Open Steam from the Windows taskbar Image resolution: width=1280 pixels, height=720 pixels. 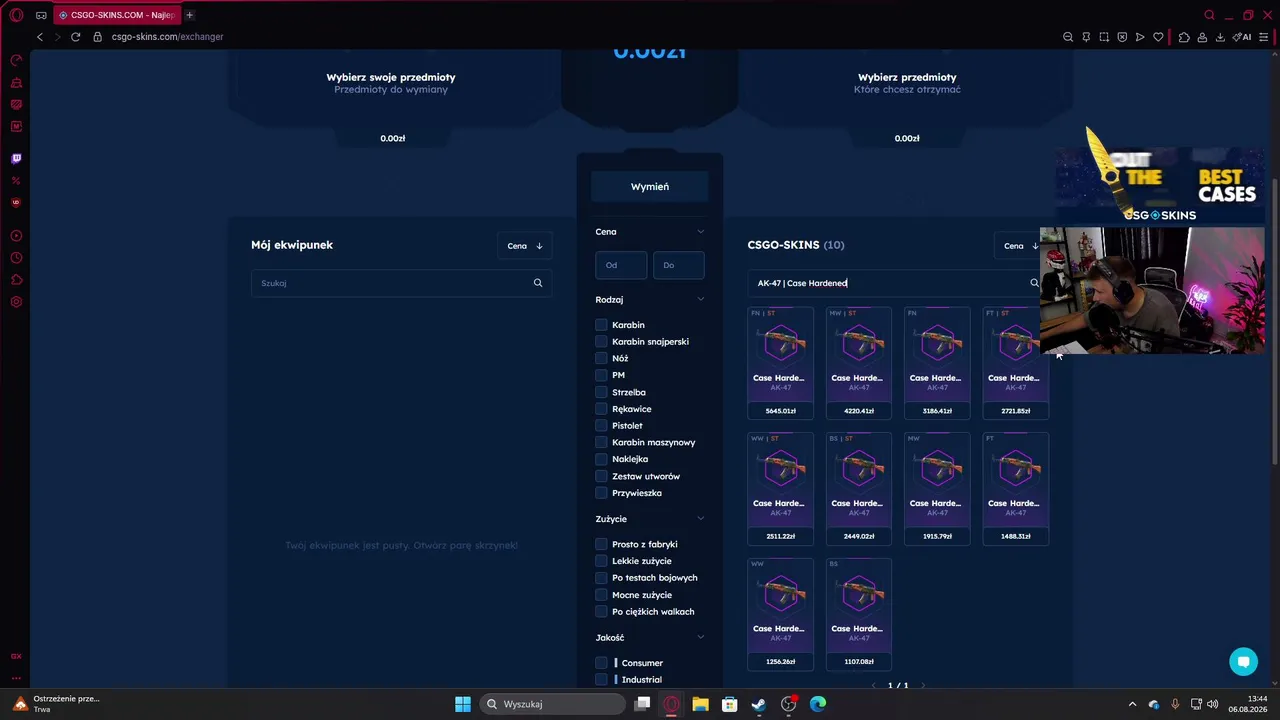[759, 704]
